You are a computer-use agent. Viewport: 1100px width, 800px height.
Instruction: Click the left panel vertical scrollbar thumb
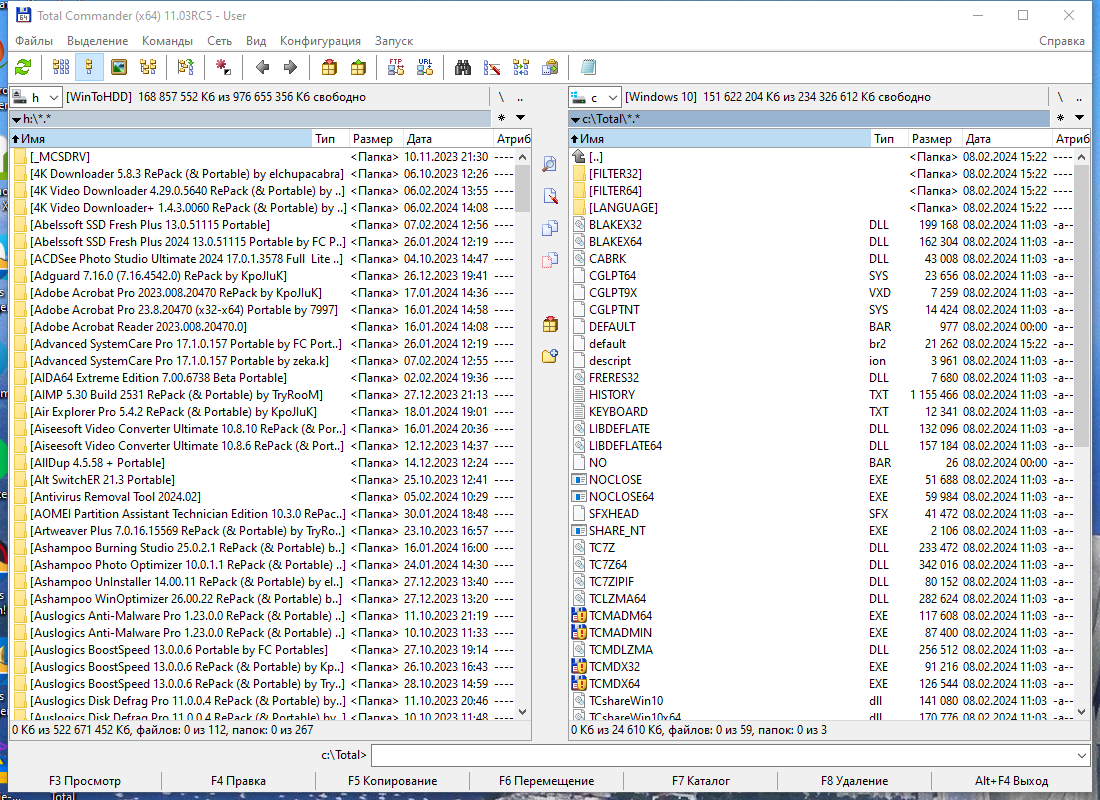click(522, 188)
